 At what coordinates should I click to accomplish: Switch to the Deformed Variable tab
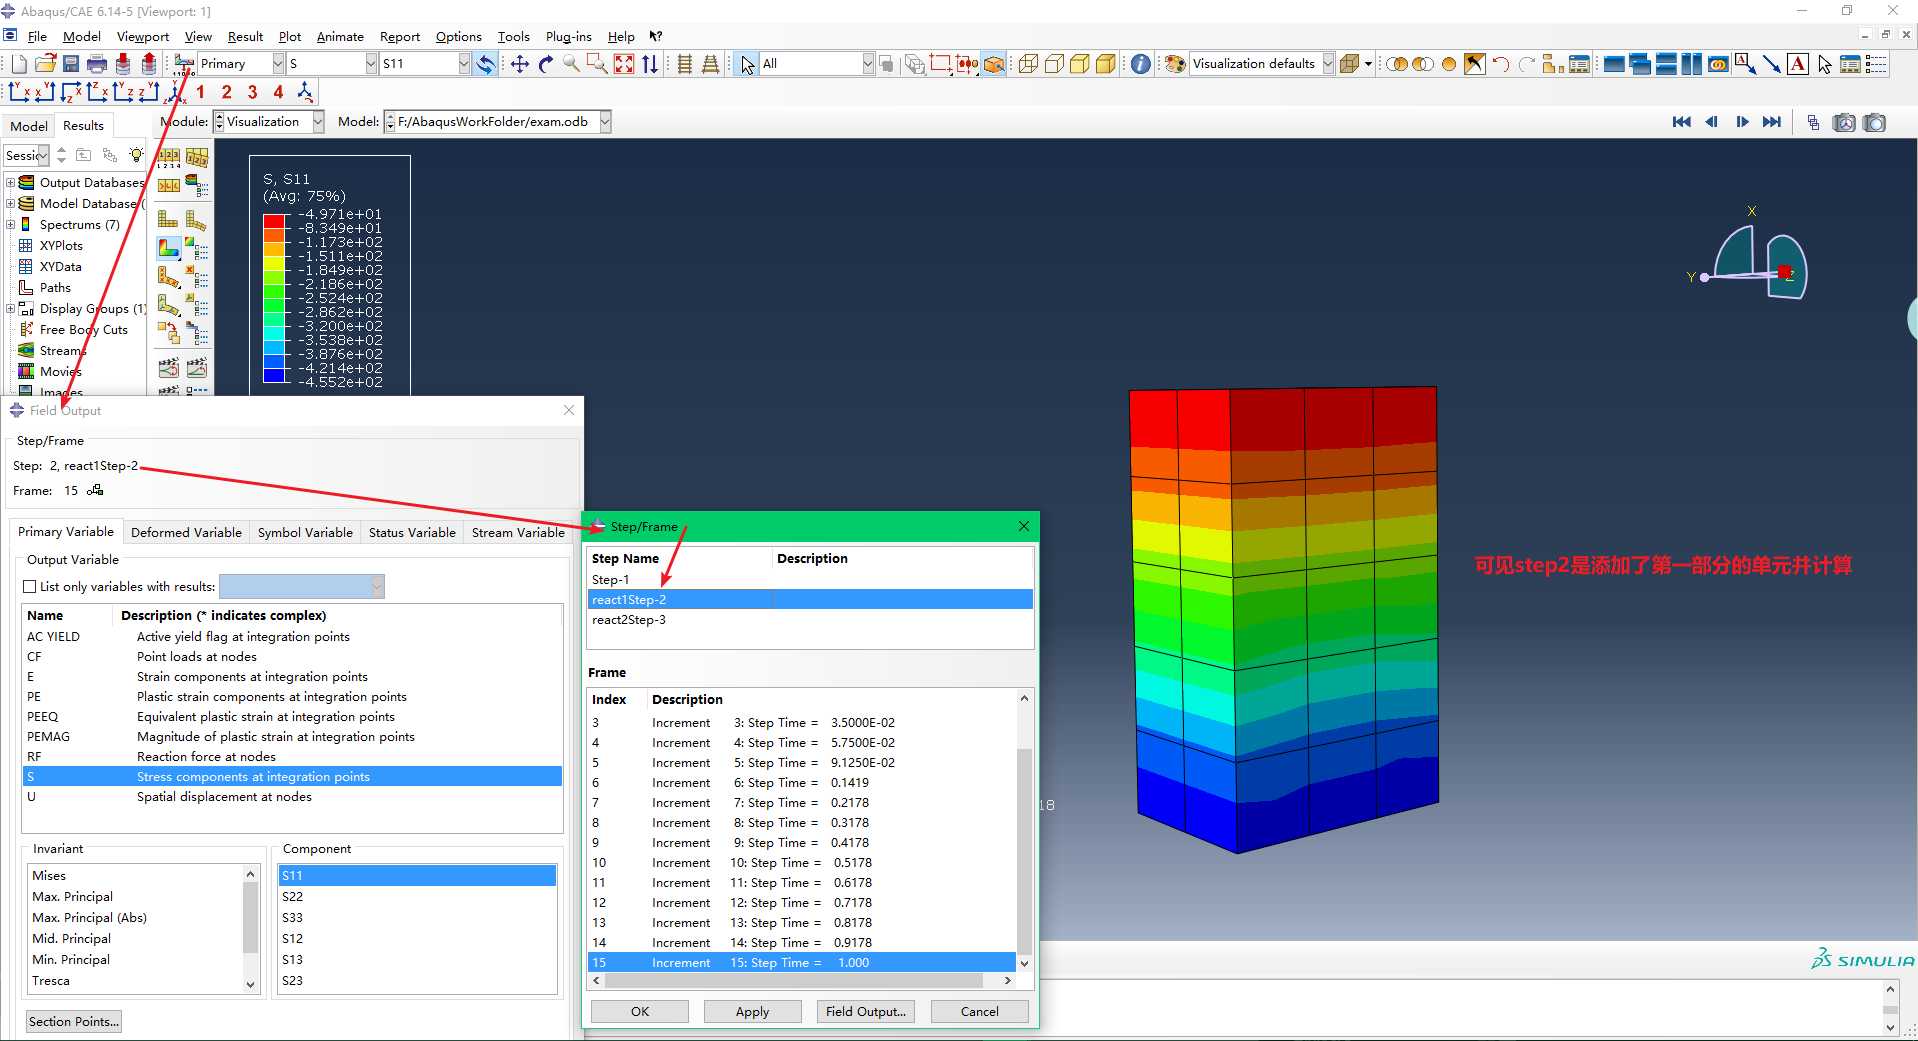pos(186,533)
